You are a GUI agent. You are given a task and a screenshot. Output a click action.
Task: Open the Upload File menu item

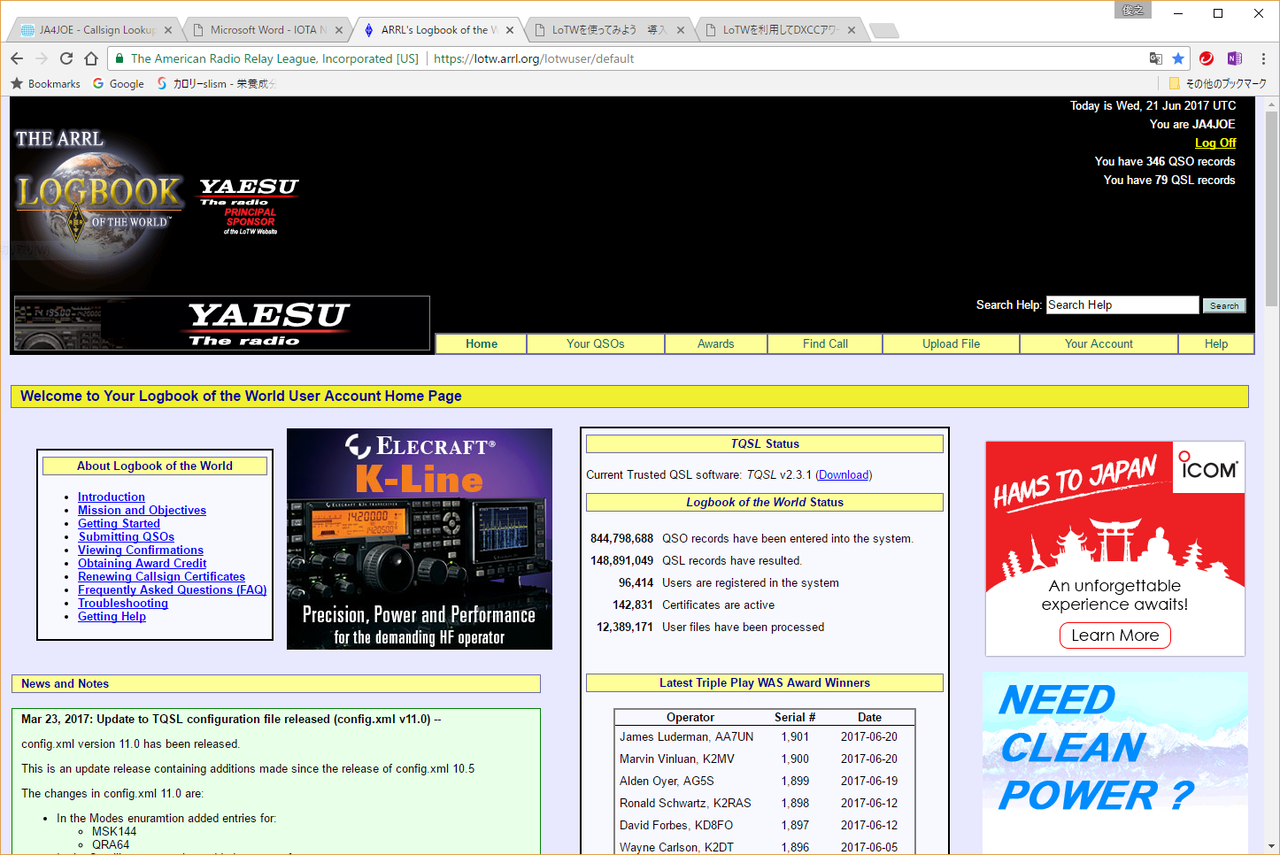coord(951,344)
